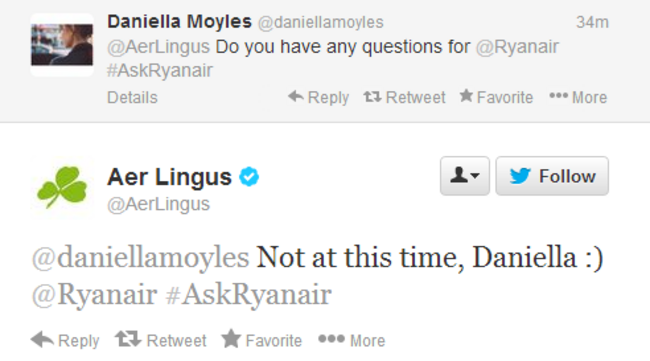Favorite the Aer Lingus tweet
The height and width of the screenshot is (361, 650).
click(262, 340)
